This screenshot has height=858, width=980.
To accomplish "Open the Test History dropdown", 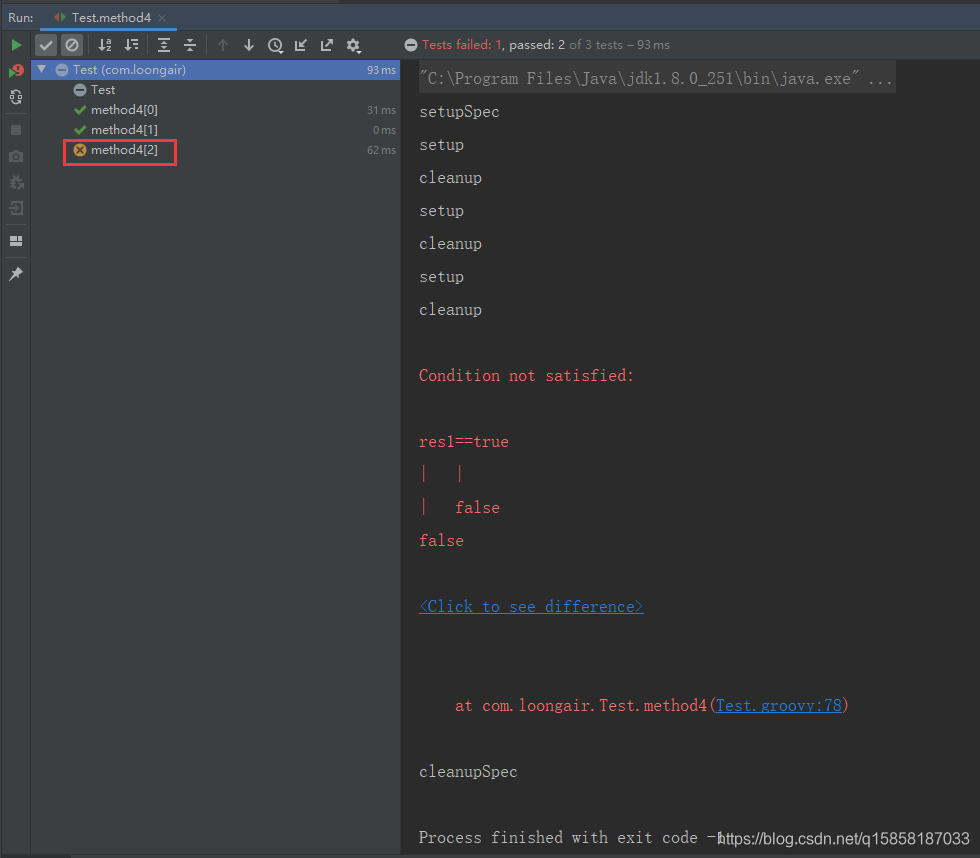I will tap(275, 45).
